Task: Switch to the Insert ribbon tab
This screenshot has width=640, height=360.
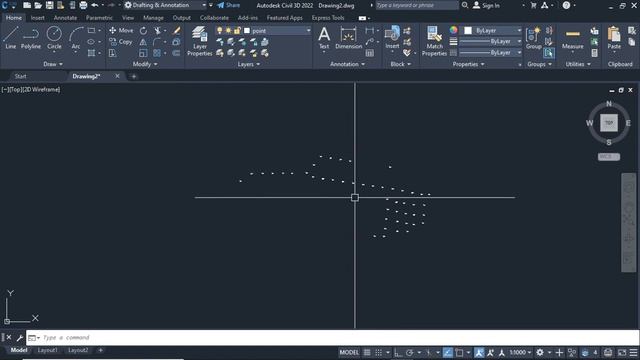Action: (37, 18)
